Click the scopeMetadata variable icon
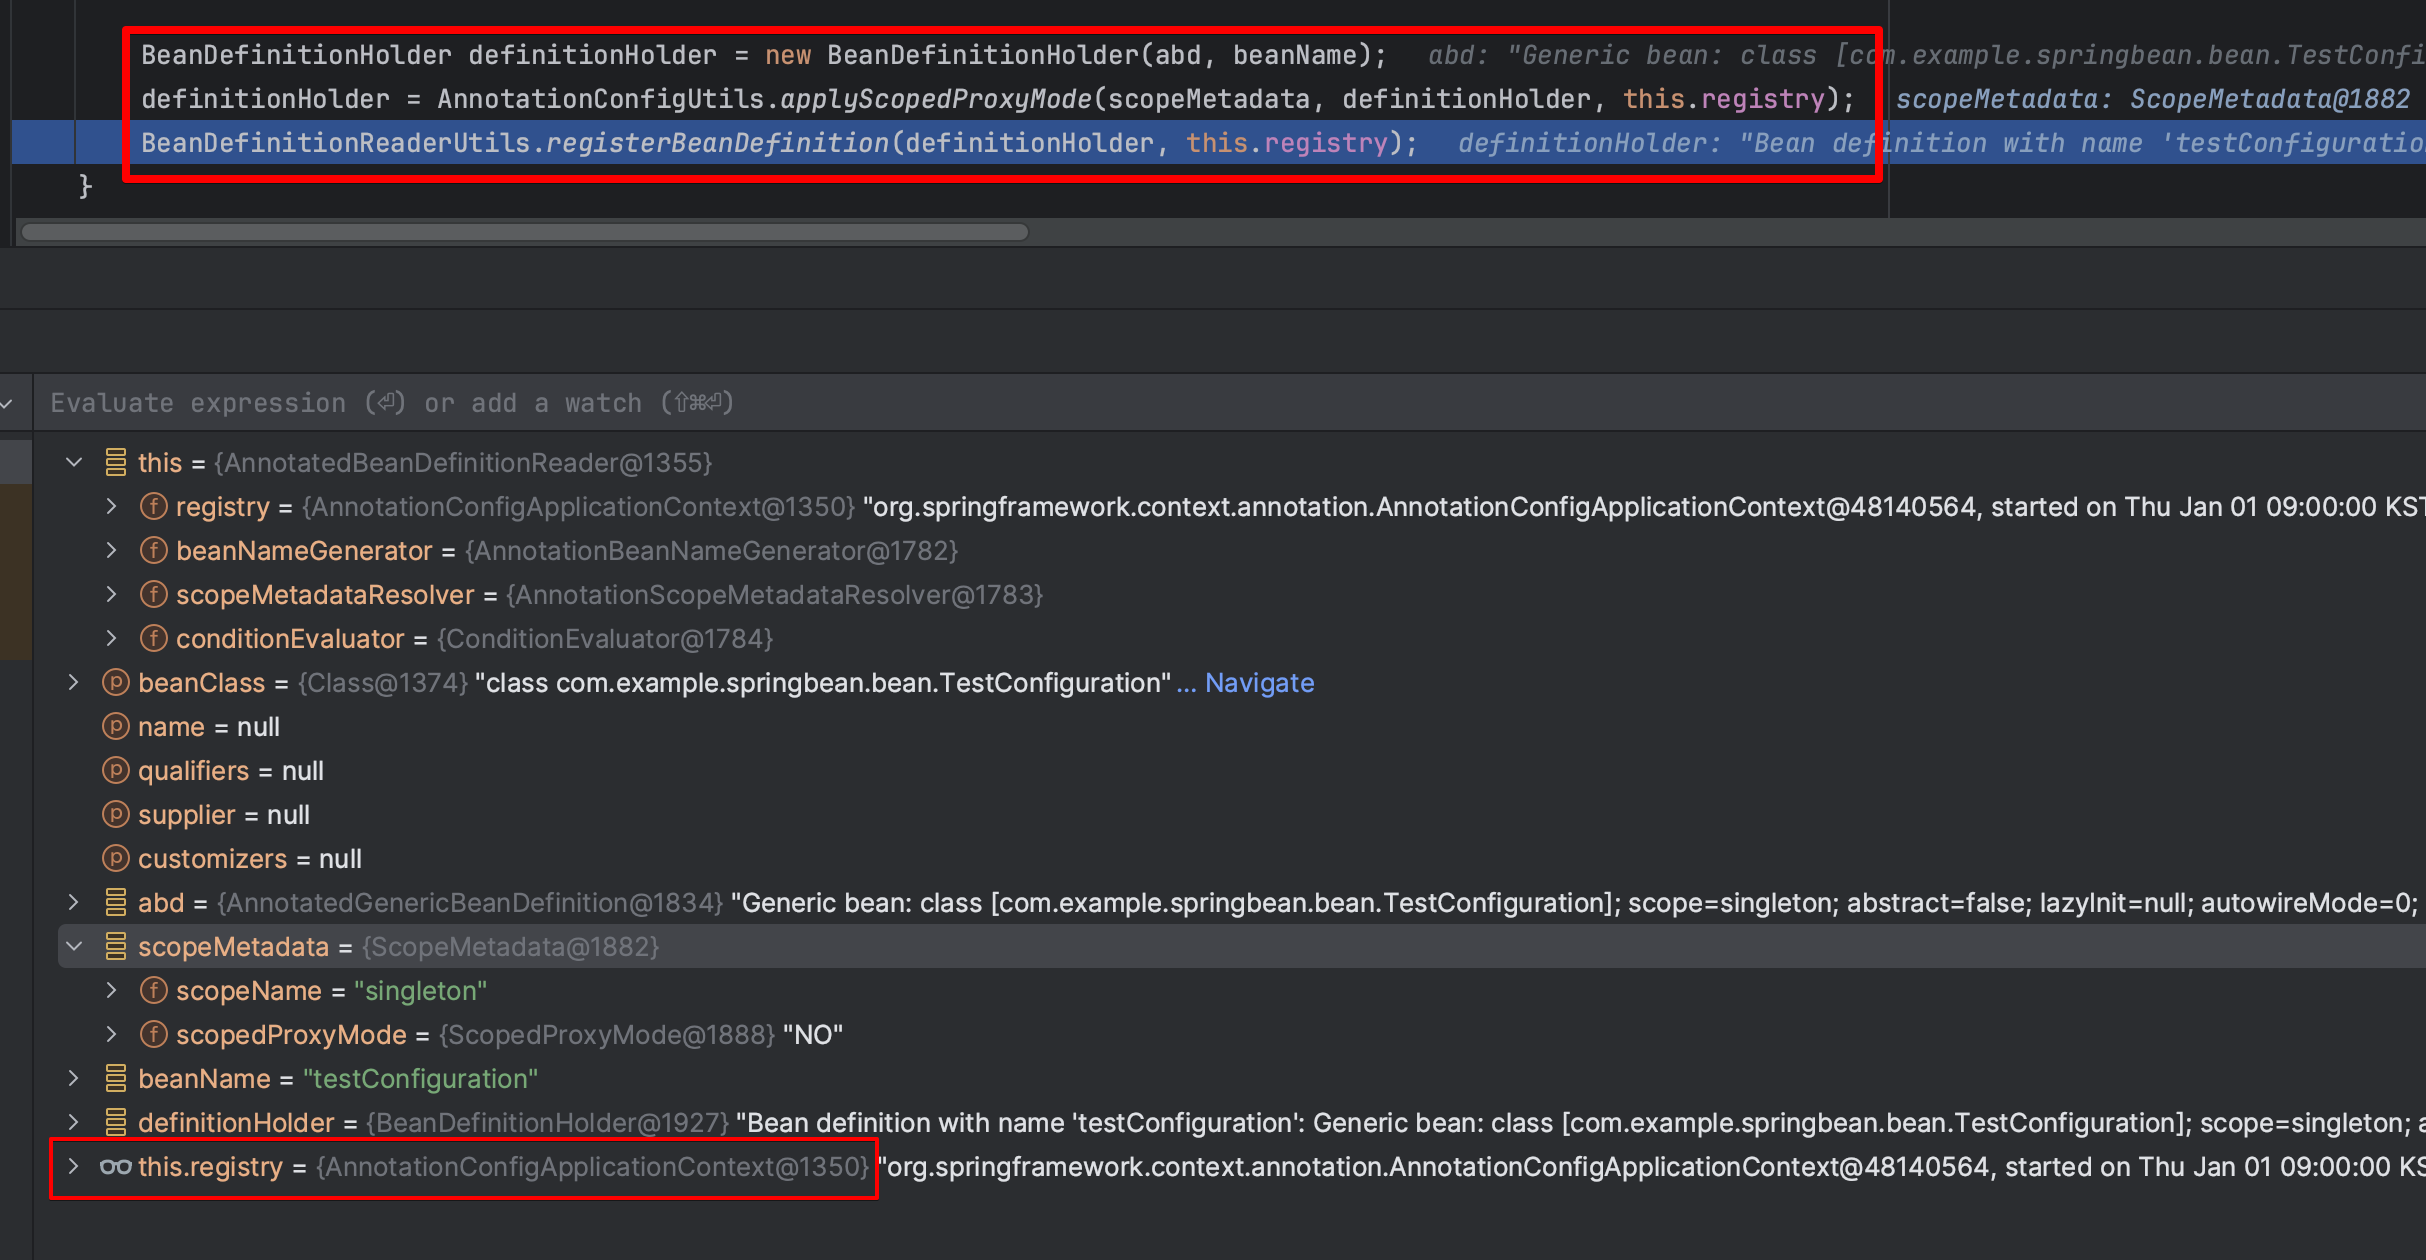The height and width of the screenshot is (1260, 2426). click(116, 947)
